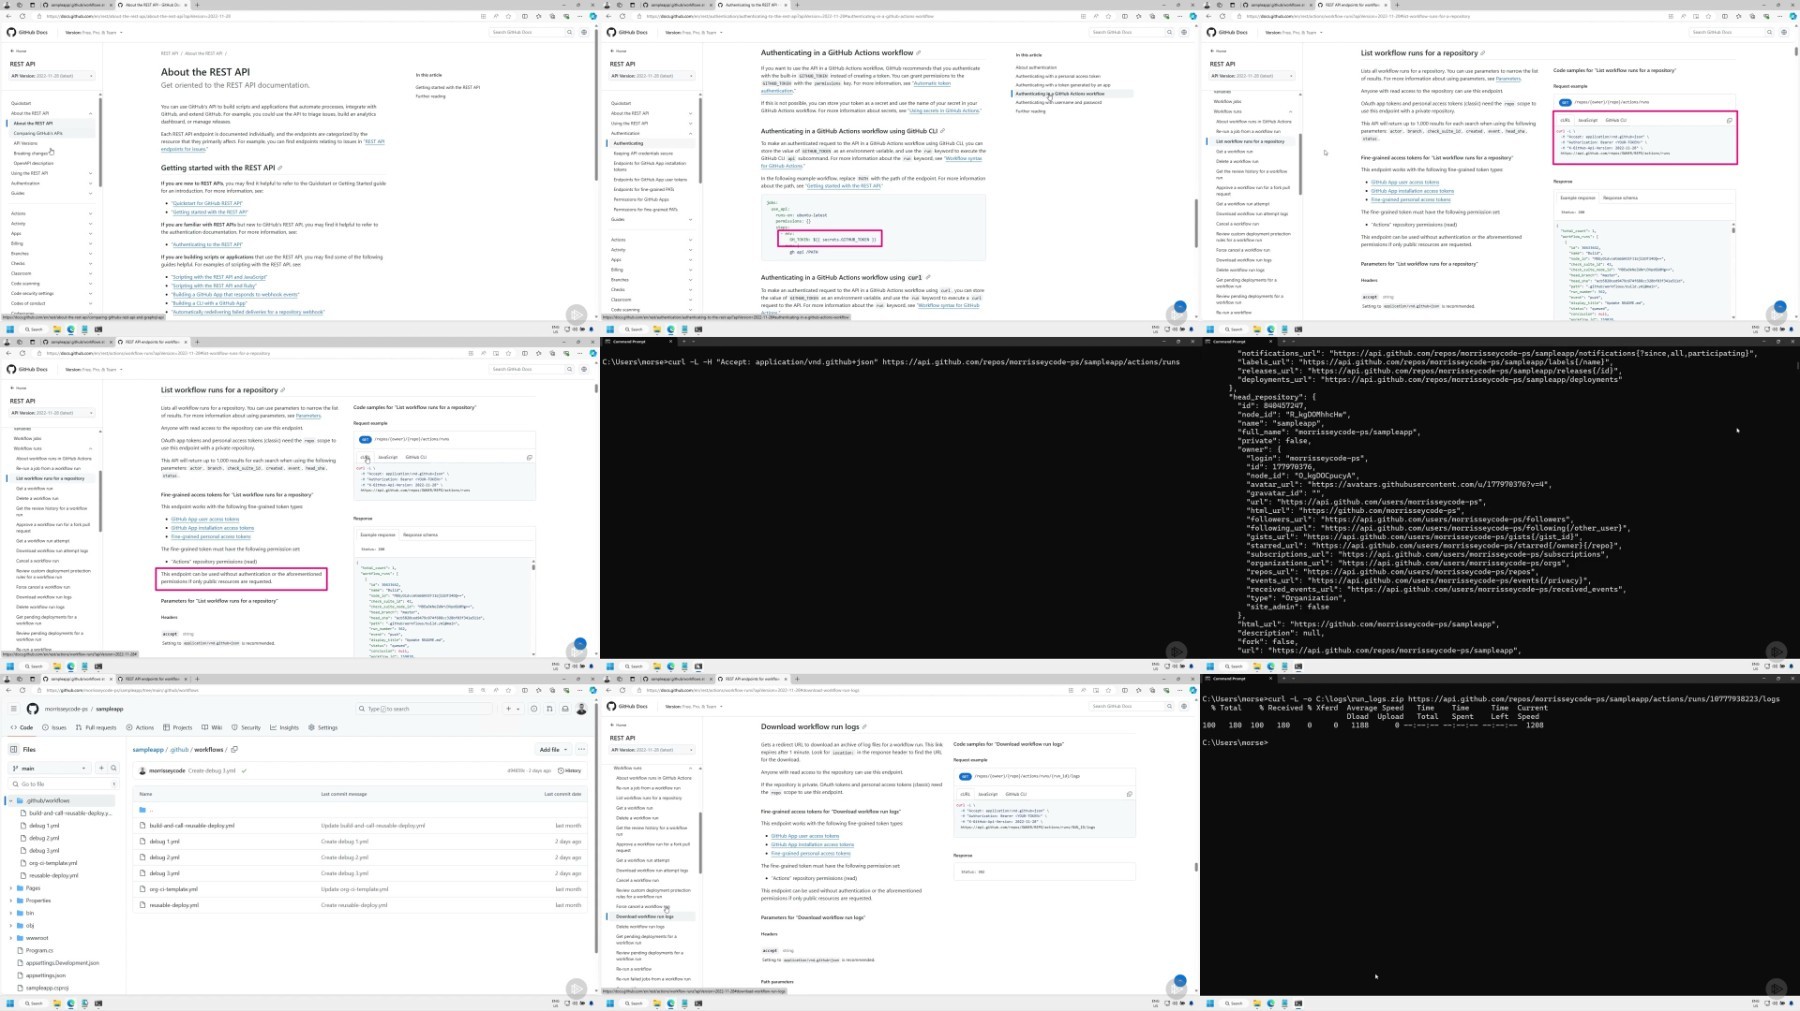Switch to Actions tab on sampleapp repo
Screen dimensions: 1800x1011
point(141,727)
